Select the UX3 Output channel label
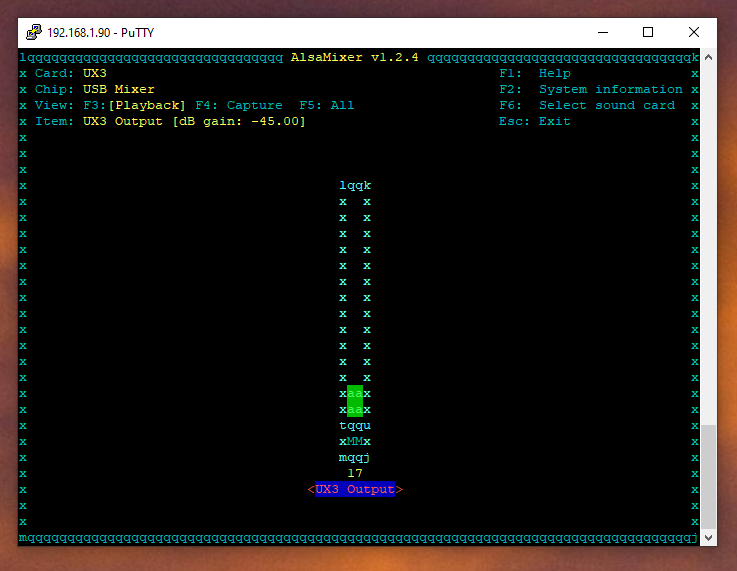Viewport: 737px width, 571px height. [355, 489]
